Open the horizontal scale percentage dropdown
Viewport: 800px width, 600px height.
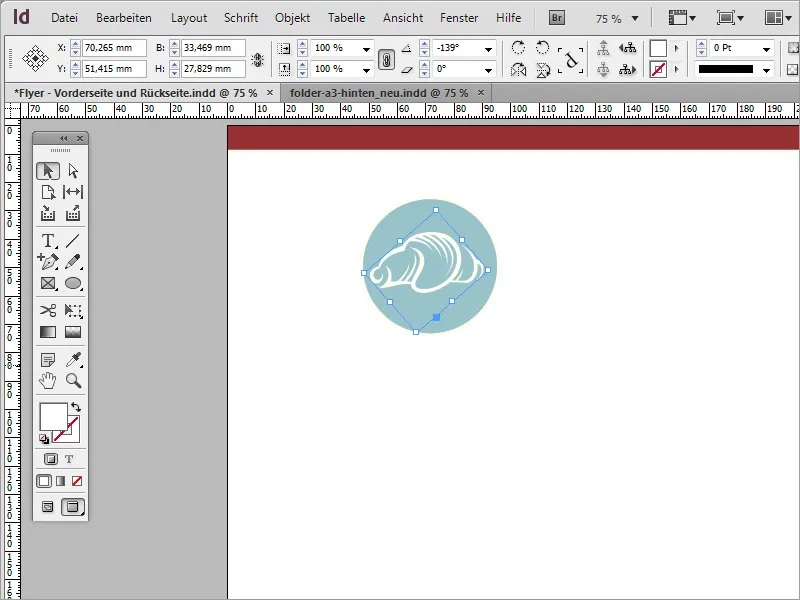[366, 49]
